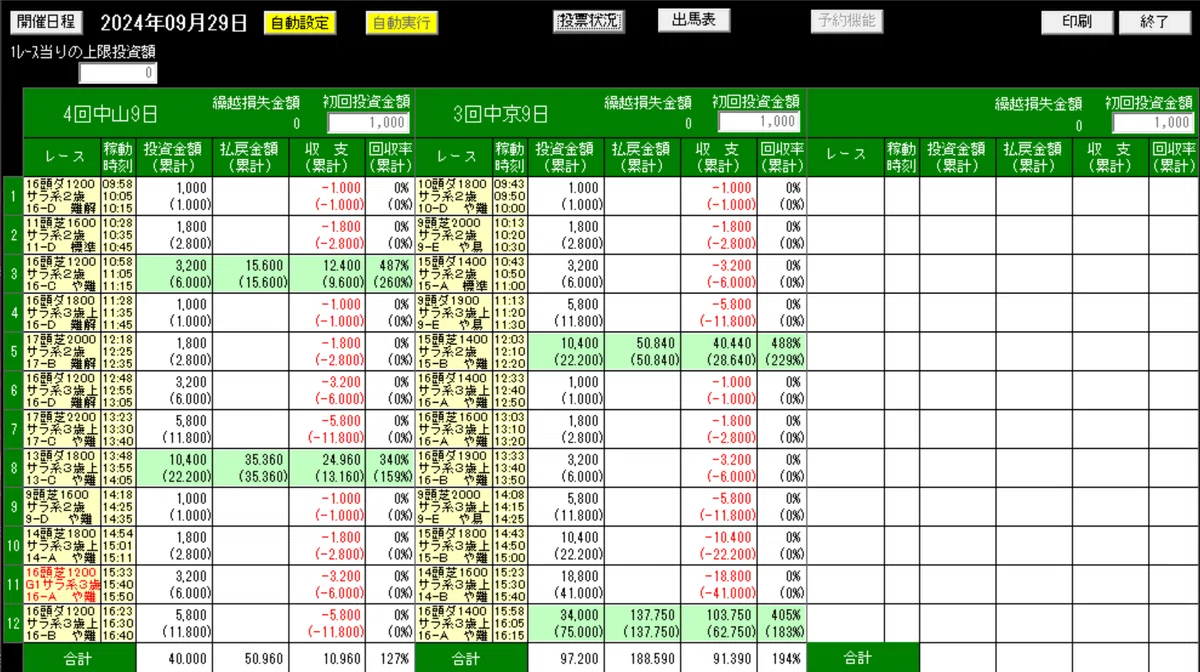1200x672 pixels.
Task: Open the 出馬表 race card
Action: (x=694, y=21)
